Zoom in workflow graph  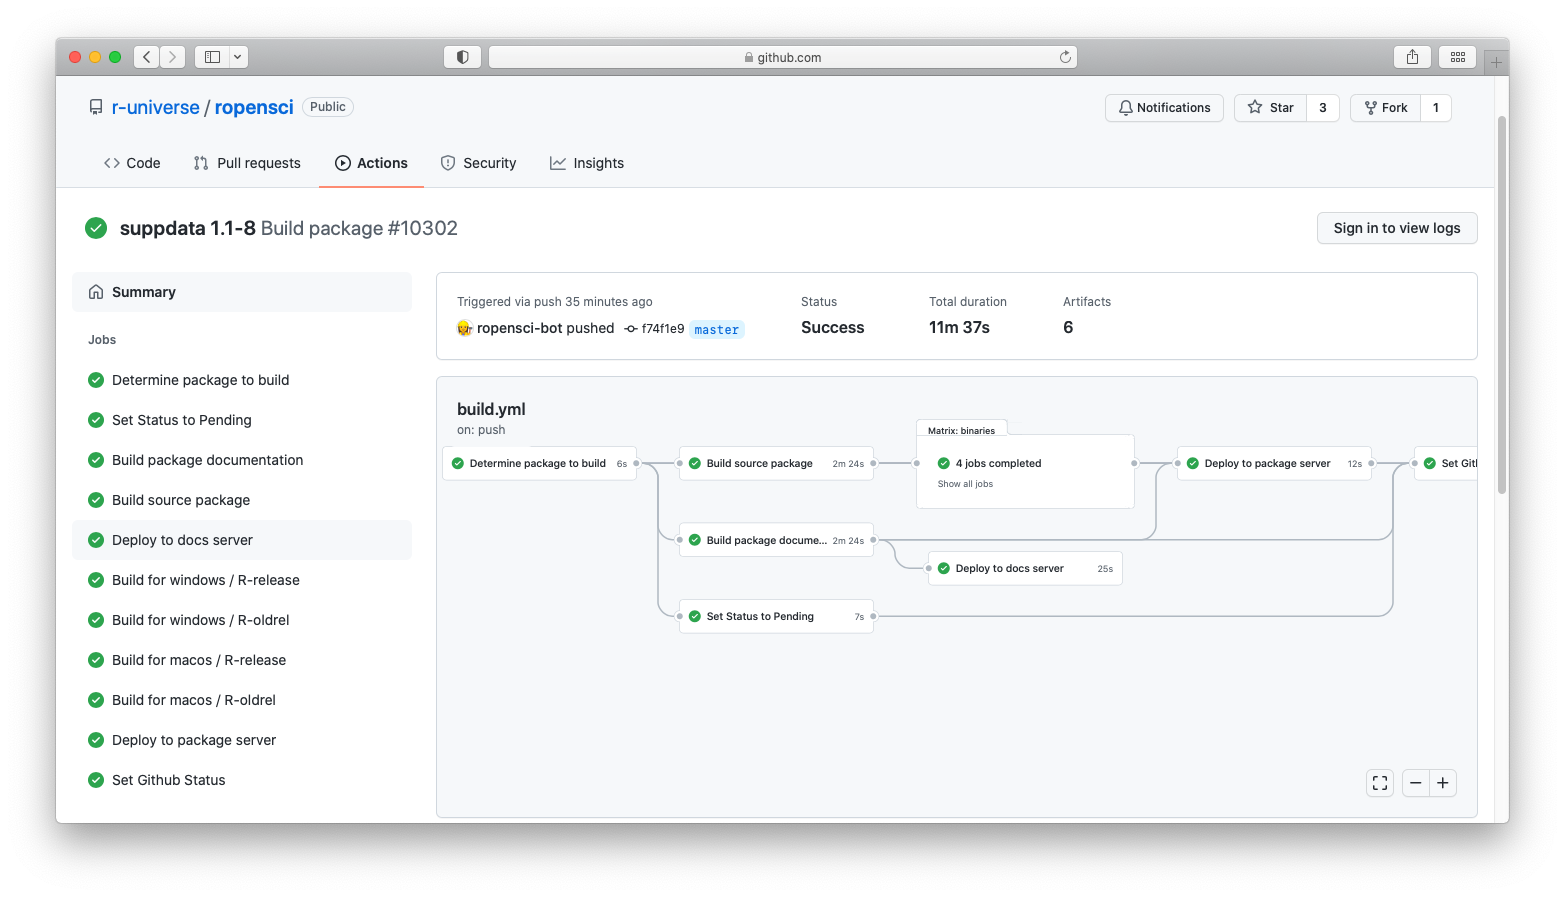click(x=1443, y=783)
